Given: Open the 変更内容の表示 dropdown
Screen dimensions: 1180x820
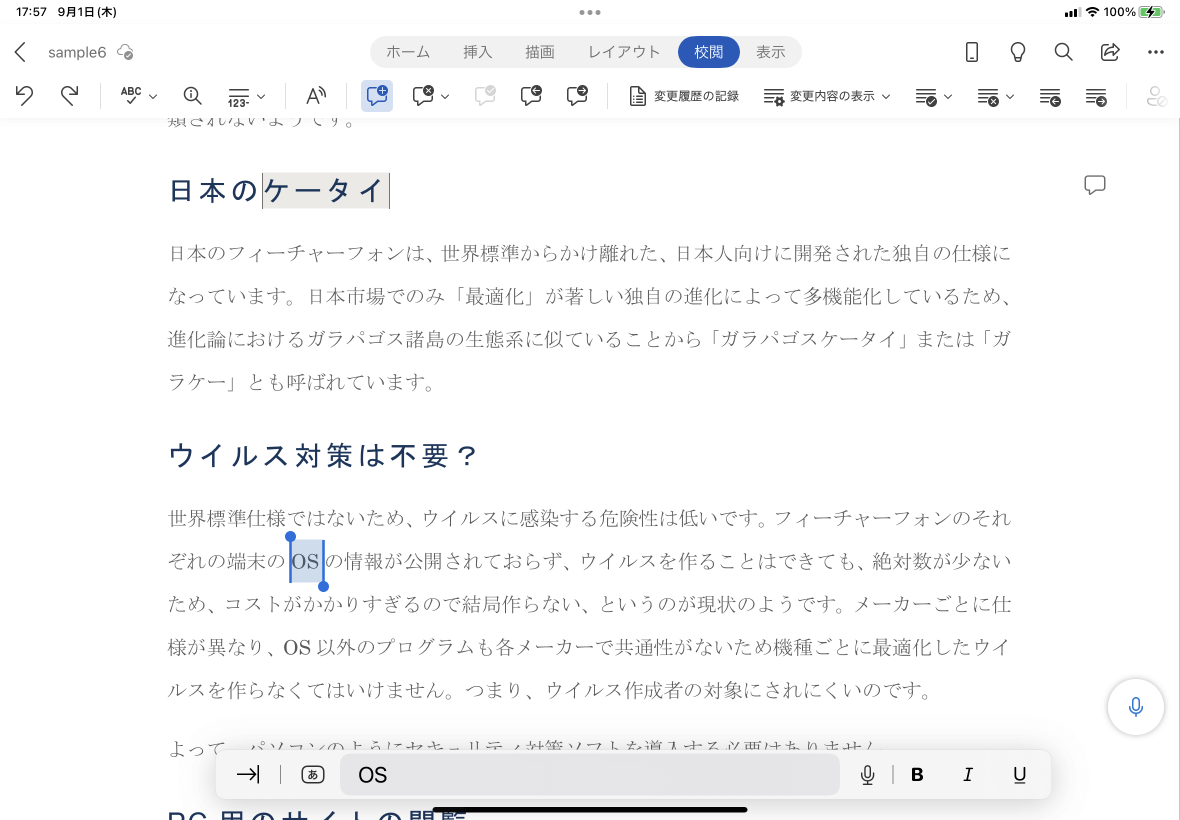Looking at the screenshot, I should (x=827, y=96).
